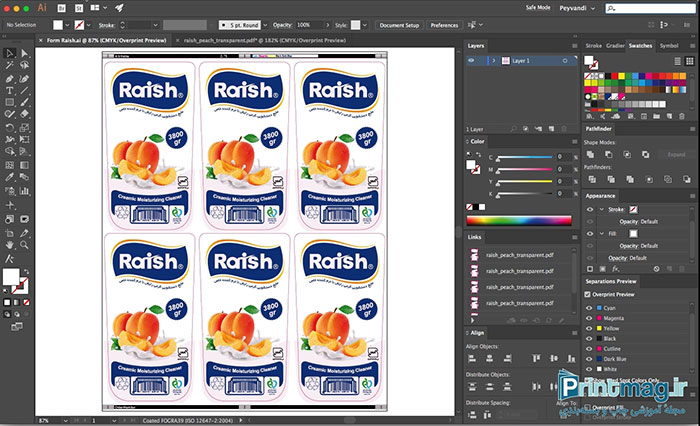Hide the Cyan separation
The image size is (700, 426).
coord(589,308)
